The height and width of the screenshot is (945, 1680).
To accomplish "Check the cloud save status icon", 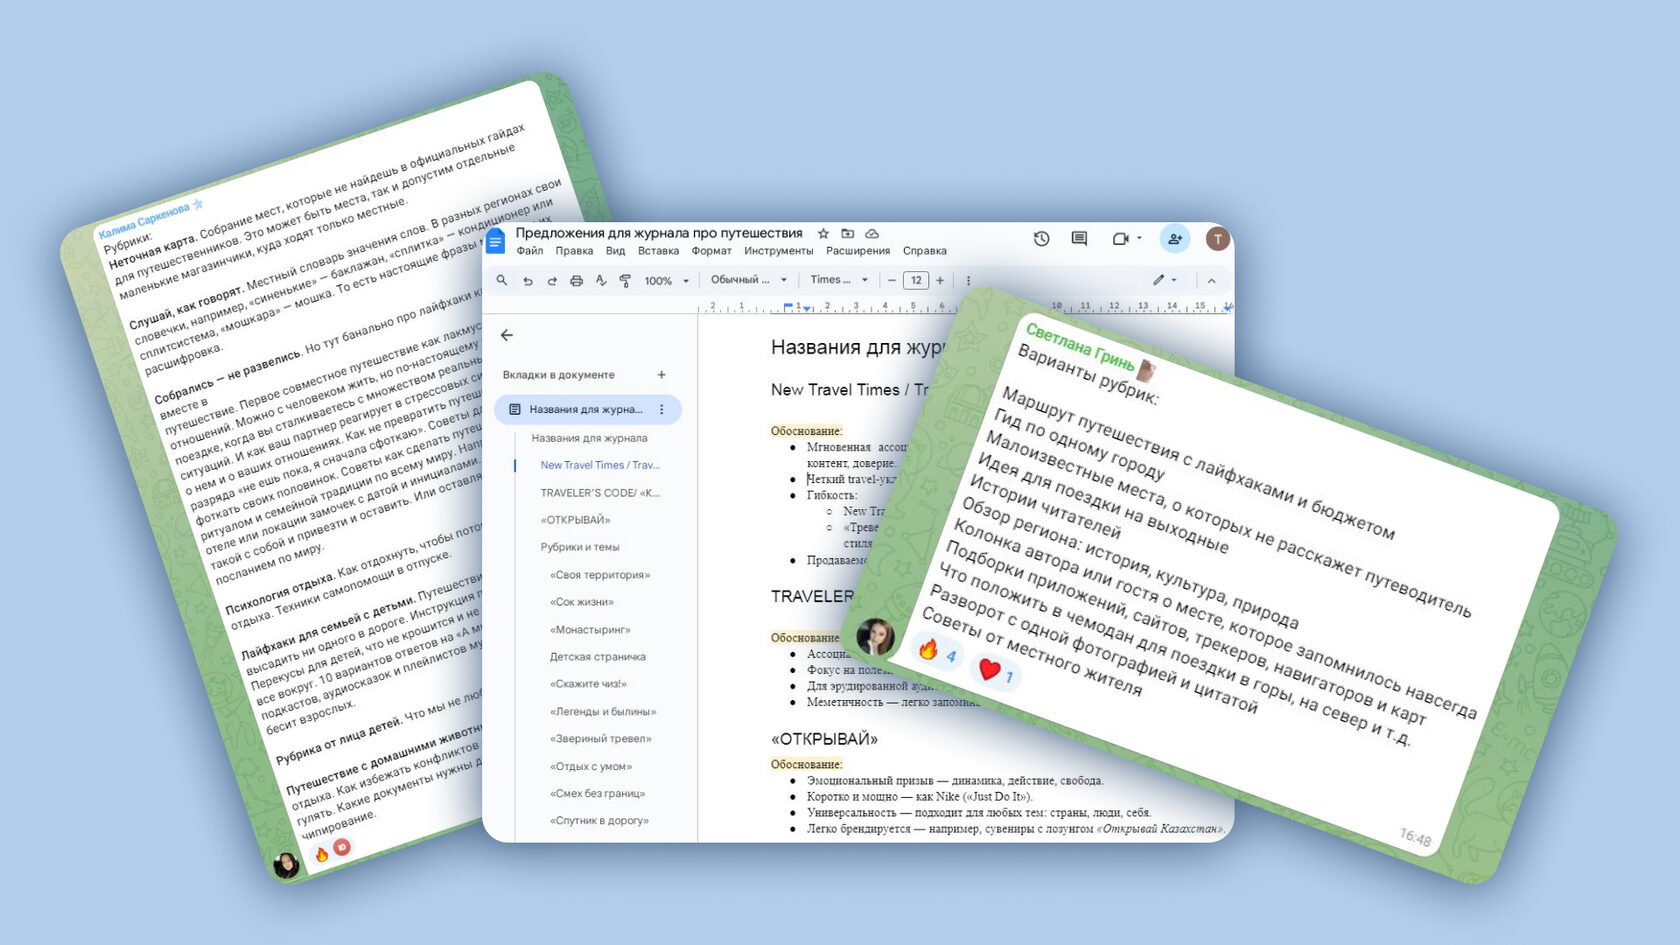I will pyautogui.click(x=872, y=233).
